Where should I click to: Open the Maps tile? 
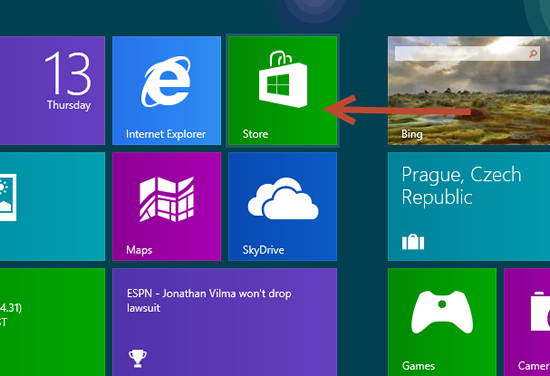pyautogui.click(x=167, y=206)
